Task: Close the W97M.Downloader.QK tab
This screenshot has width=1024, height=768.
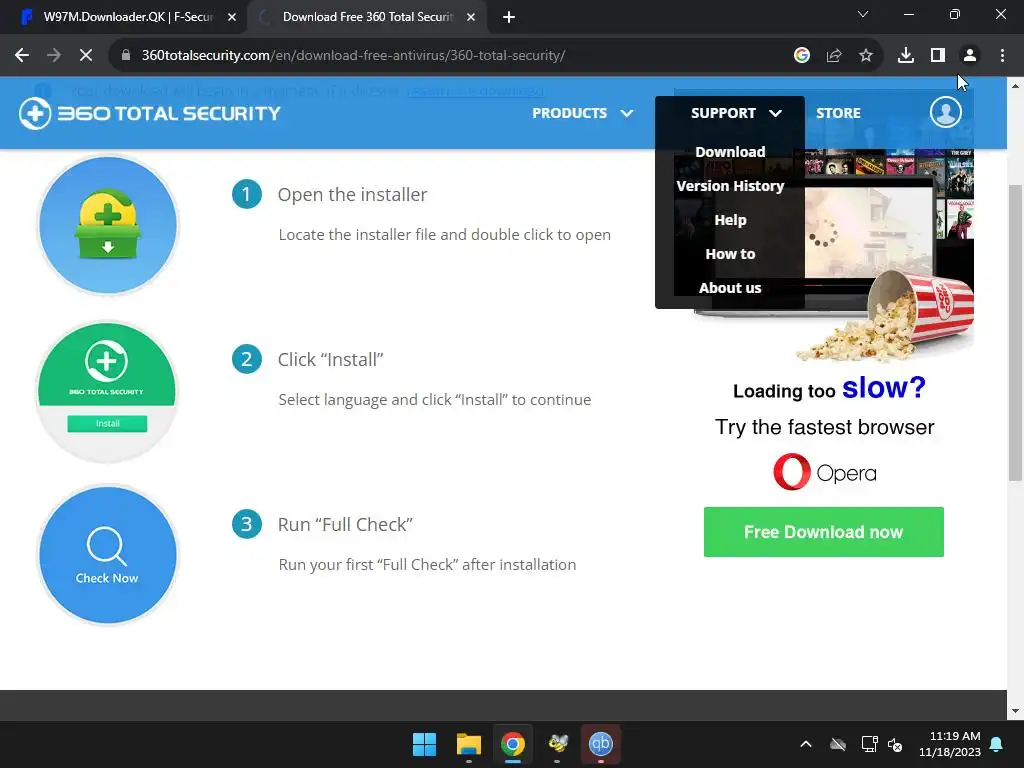Action: 232,17
